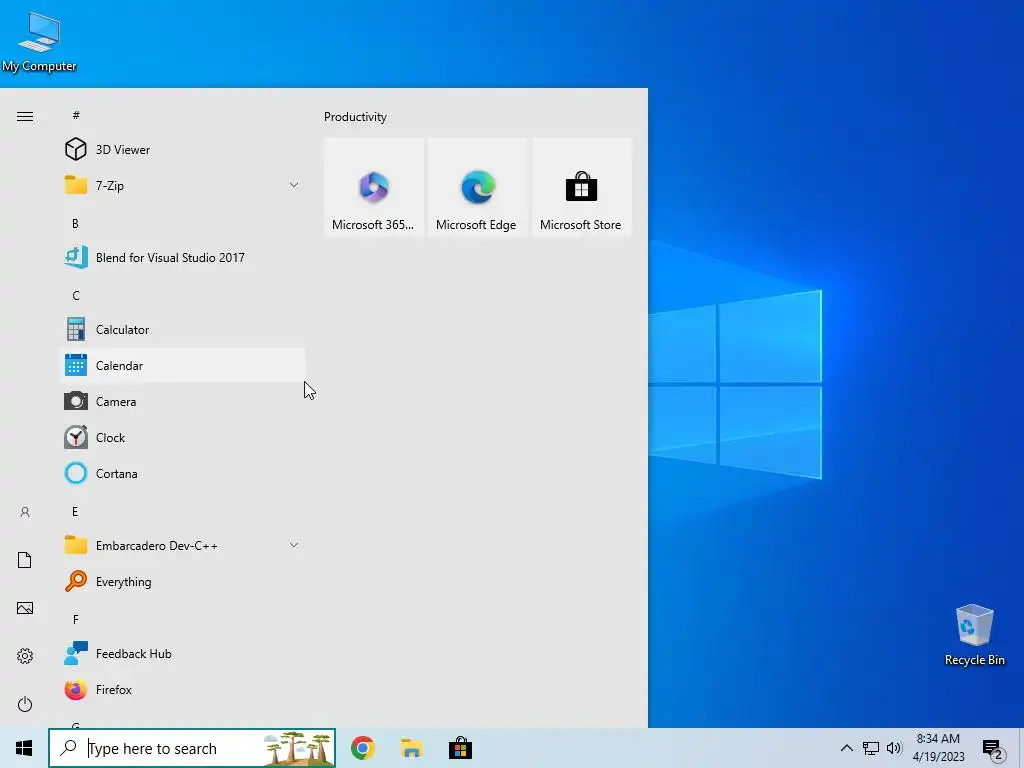The width and height of the screenshot is (1024, 768).
Task: Click the Windows Start button
Action: coord(24,748)
